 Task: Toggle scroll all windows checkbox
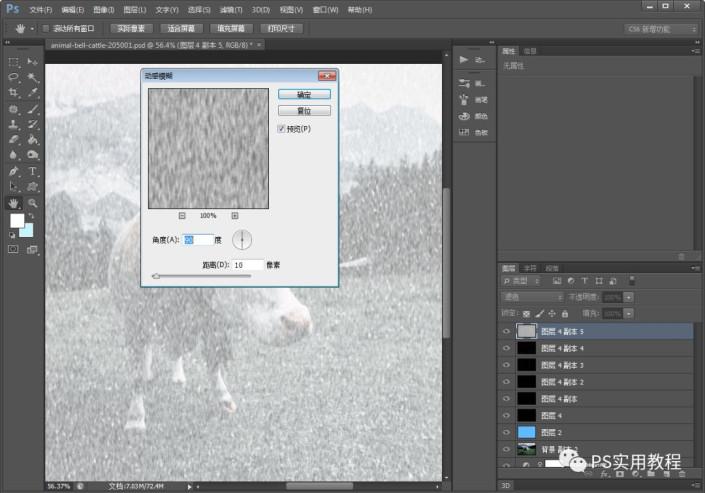[x=45, y=29]
